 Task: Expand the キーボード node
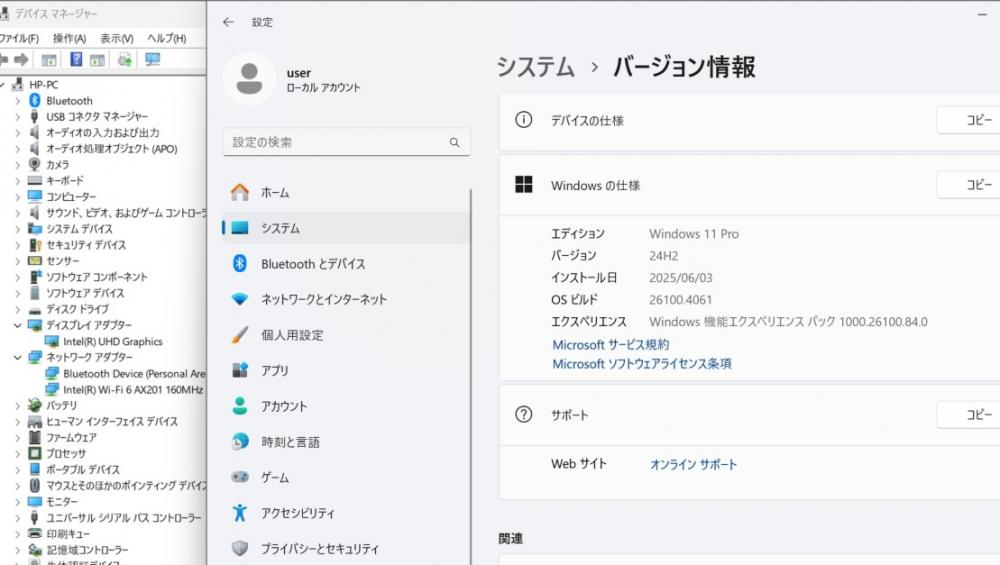[x=18, y=181]
